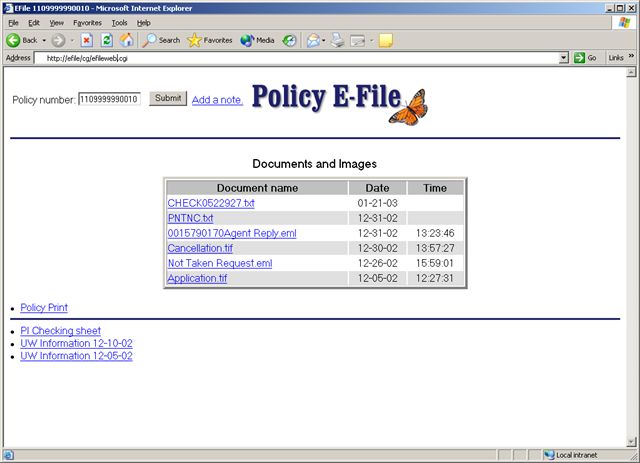640x463 pixels.
Task: Open the File menu
Action: tap(13, 23)
